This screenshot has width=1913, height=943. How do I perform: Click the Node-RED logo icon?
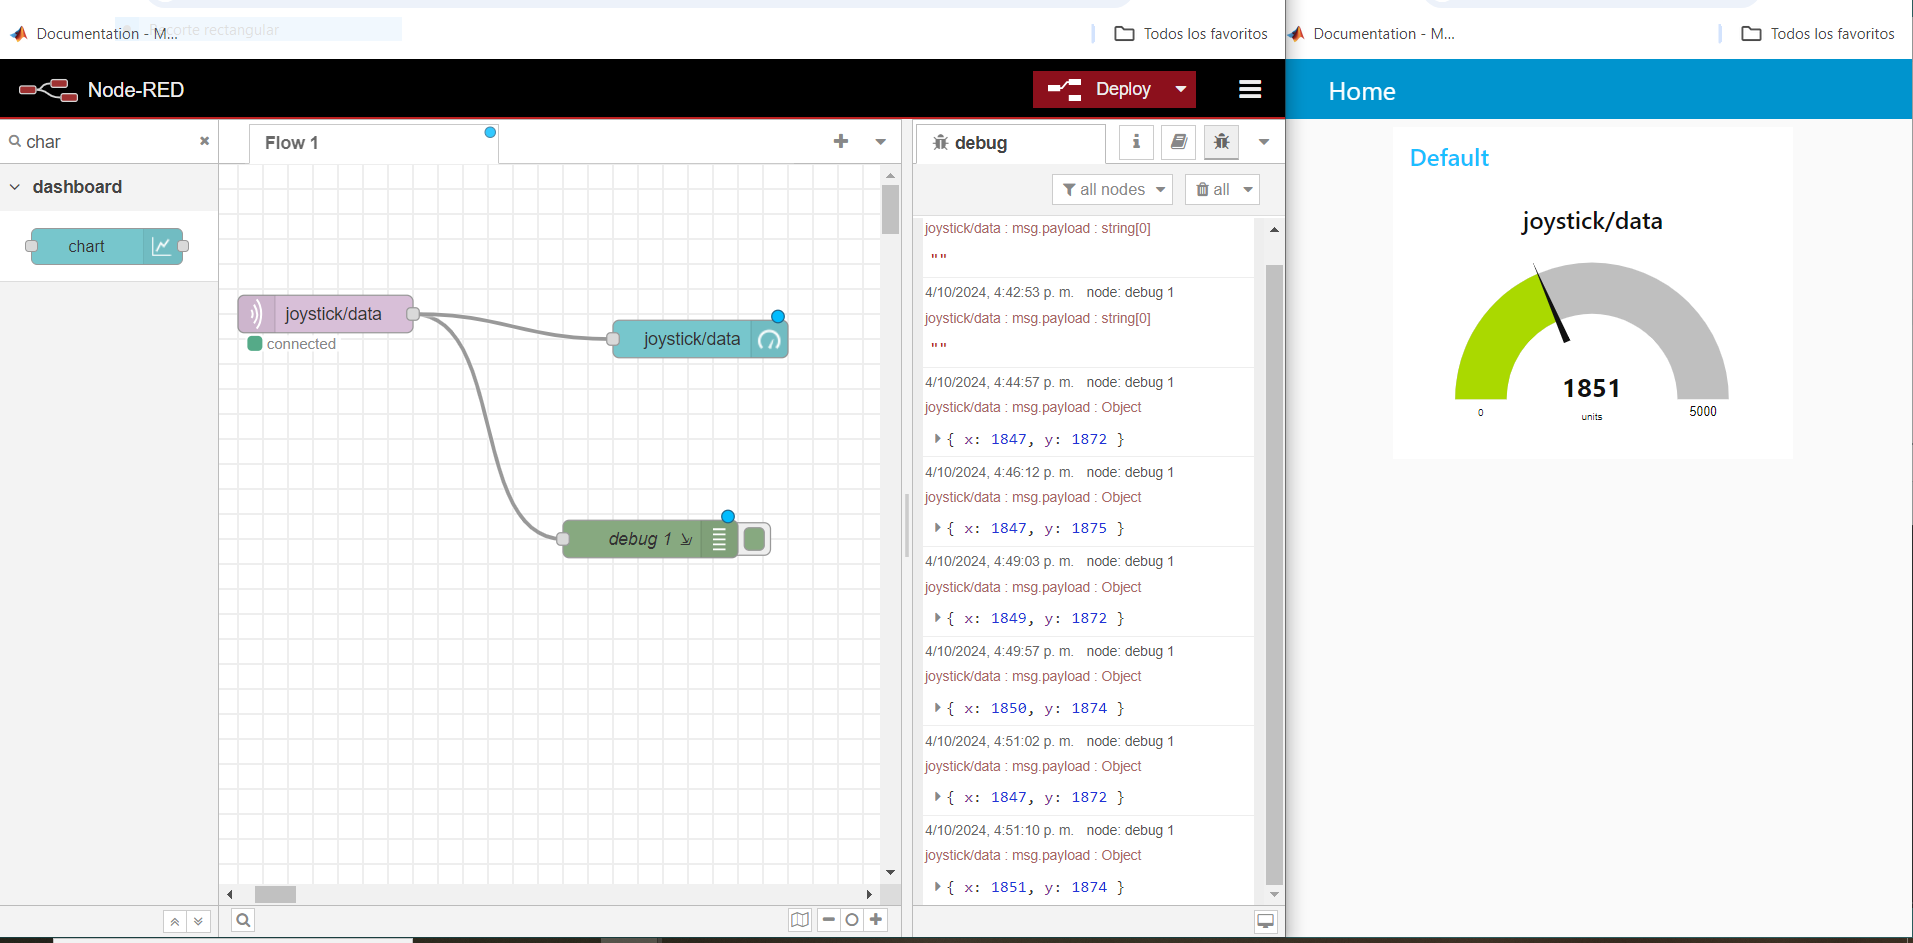(48, 90)
